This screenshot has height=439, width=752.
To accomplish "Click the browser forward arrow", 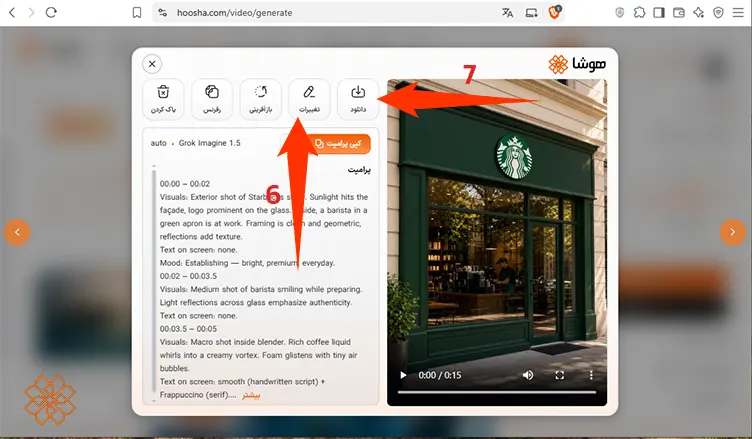I will [32, 12].
